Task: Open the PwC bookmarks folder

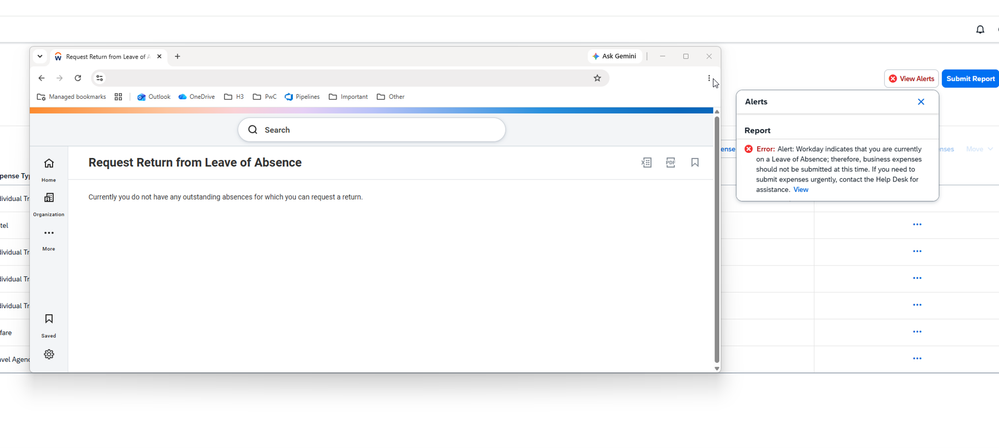Action: pos(264,97)
